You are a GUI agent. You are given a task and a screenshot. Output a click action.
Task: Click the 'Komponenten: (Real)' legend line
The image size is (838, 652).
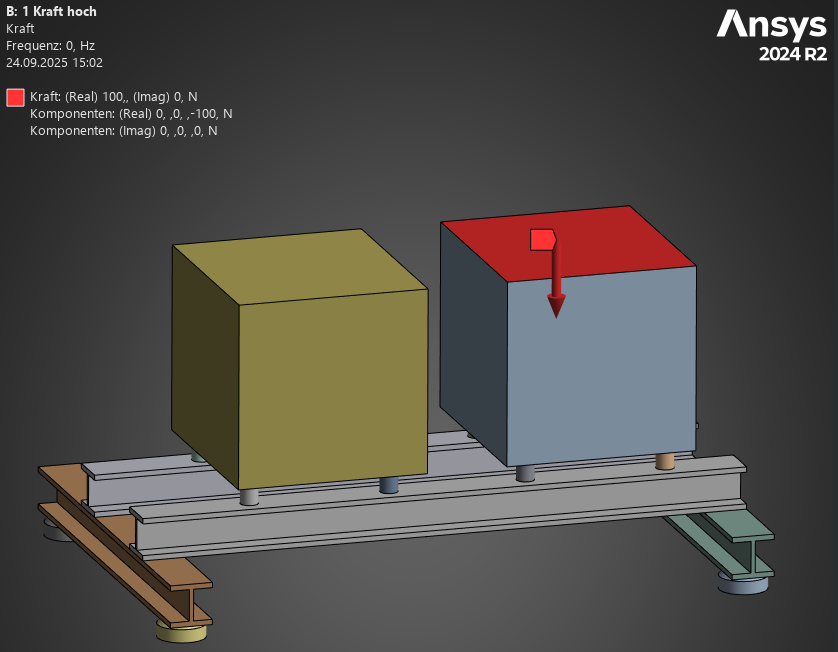[131, 114]
